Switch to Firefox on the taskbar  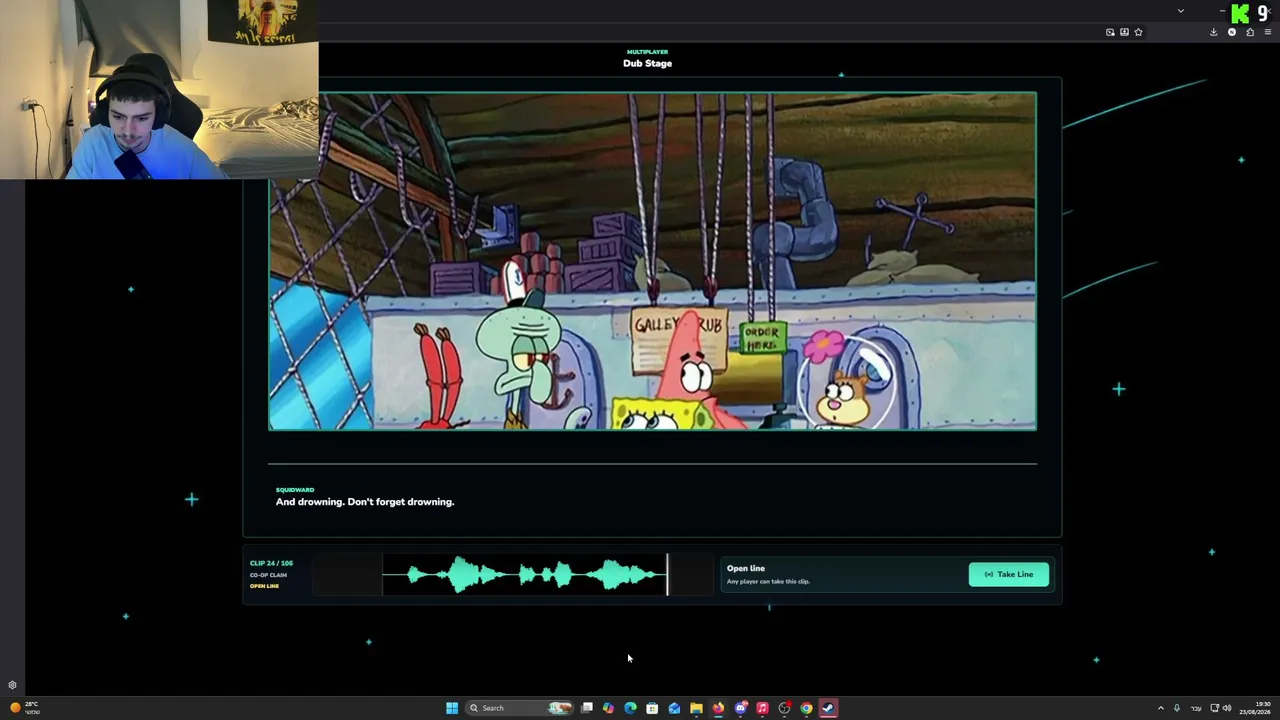tap(718, 708)
